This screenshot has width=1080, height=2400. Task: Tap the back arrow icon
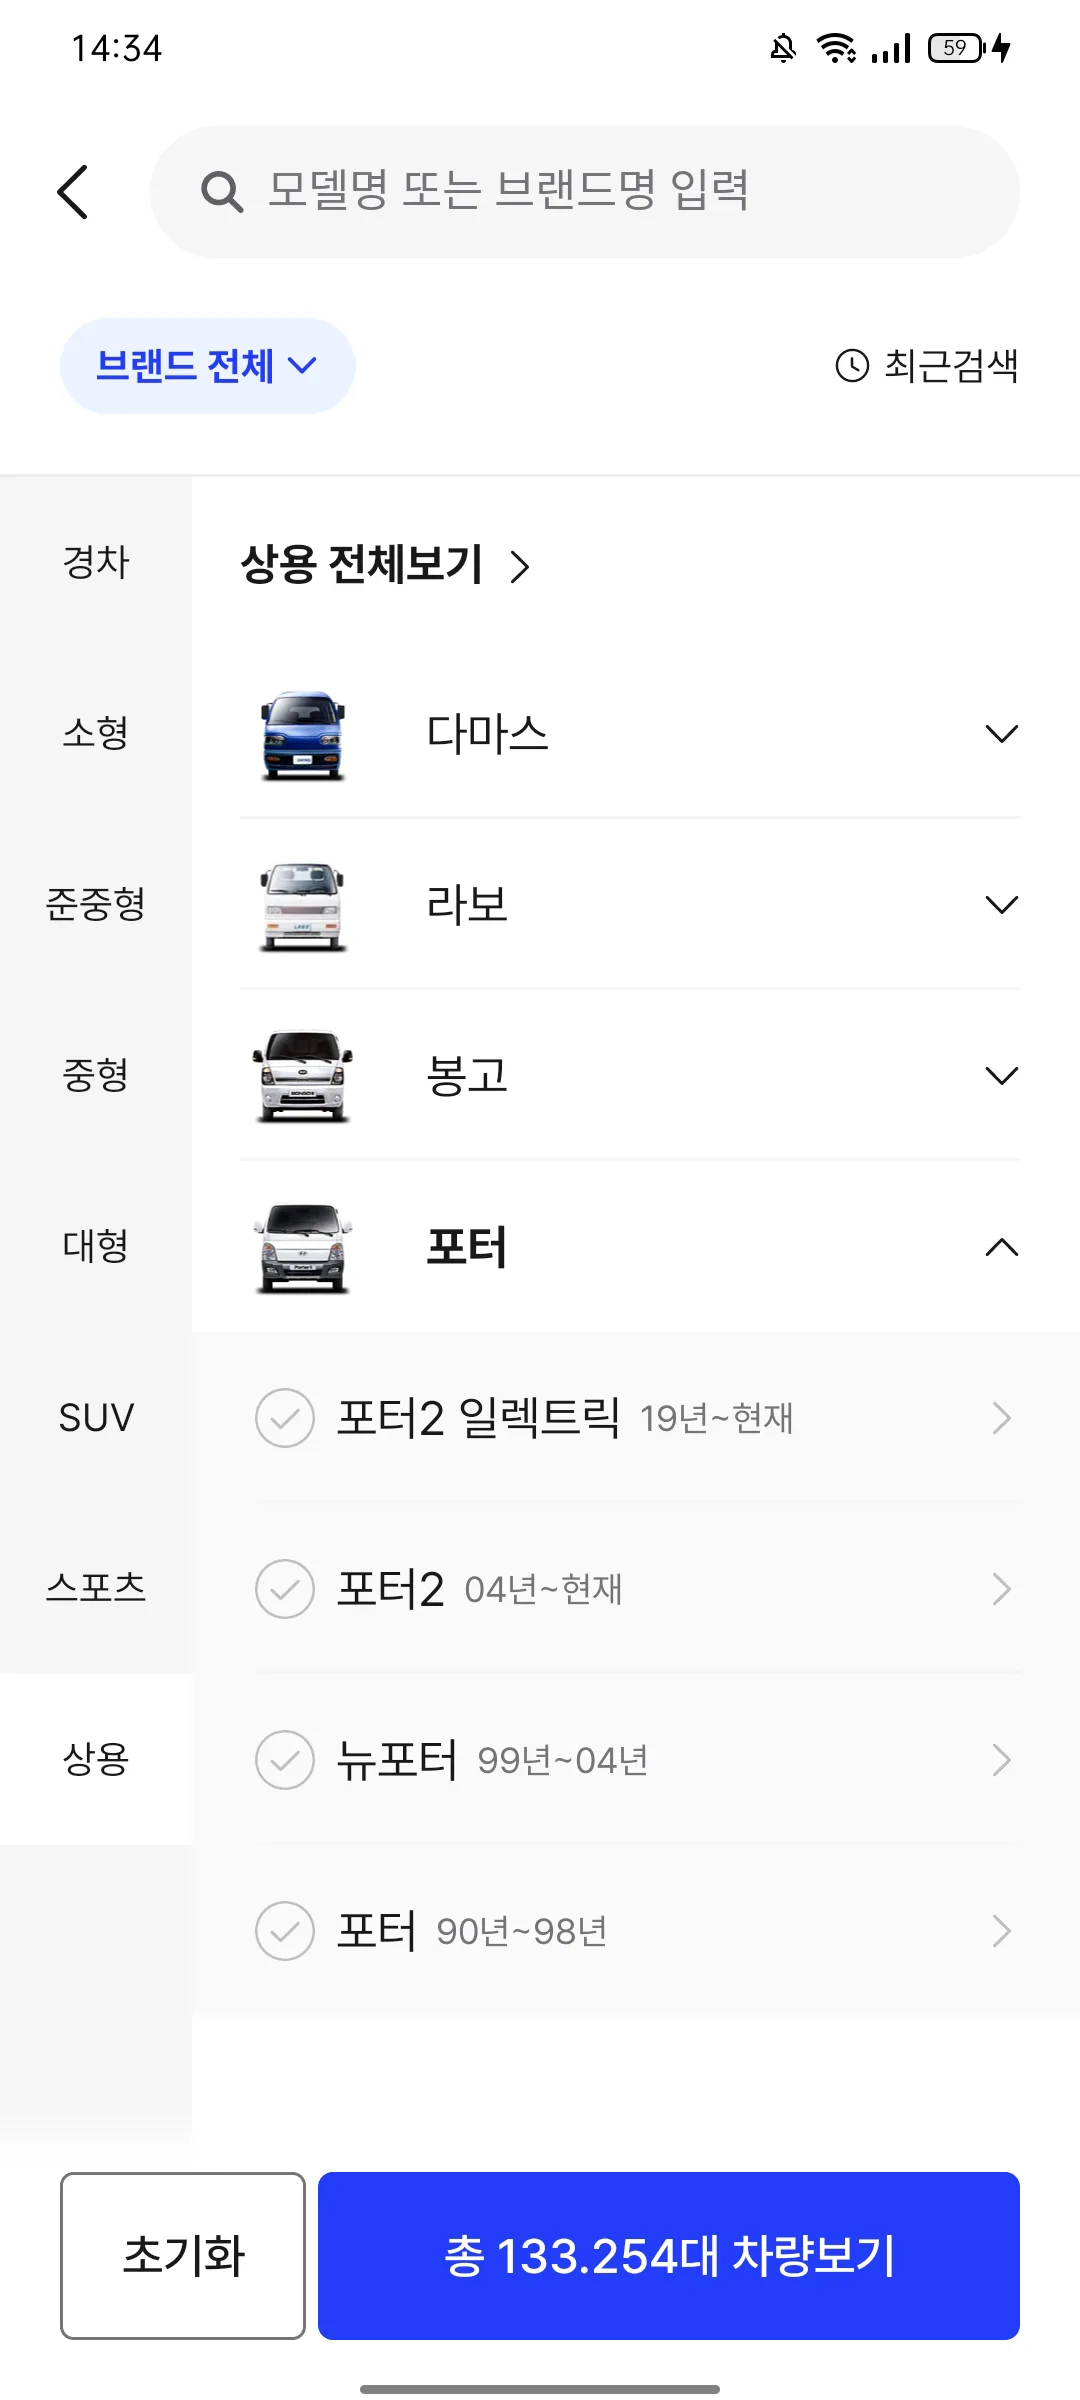[x=72, y=192]
